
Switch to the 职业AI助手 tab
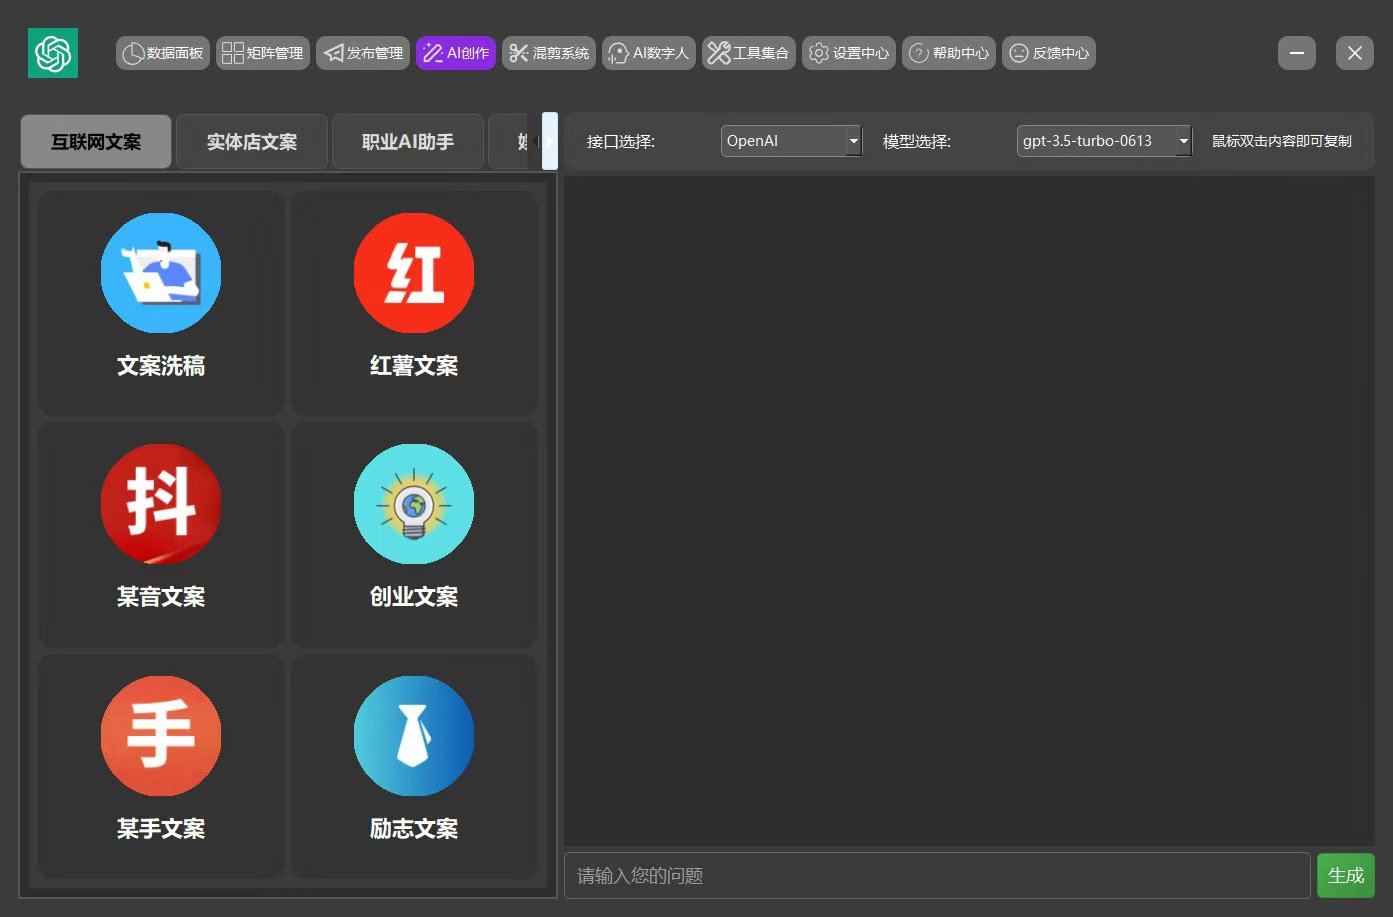pos(407,141)
